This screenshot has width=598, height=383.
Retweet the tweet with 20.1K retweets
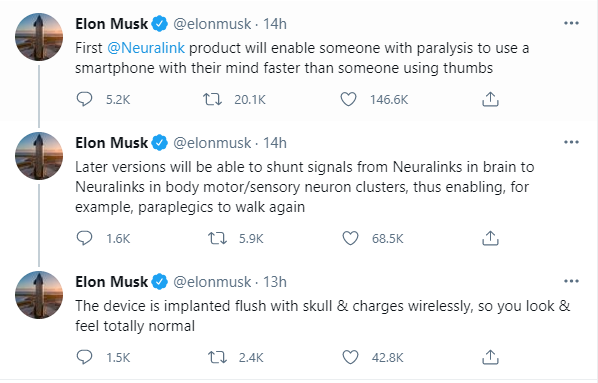(x=212, y=100)
